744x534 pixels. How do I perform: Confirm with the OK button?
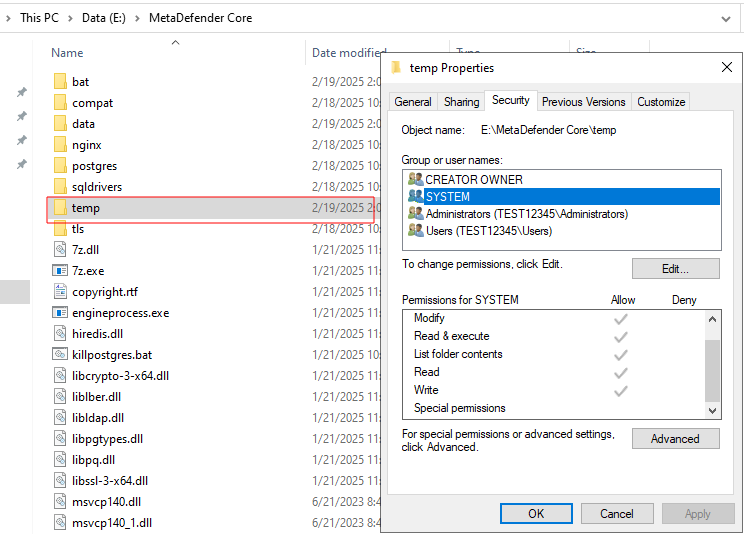point(536,514)
